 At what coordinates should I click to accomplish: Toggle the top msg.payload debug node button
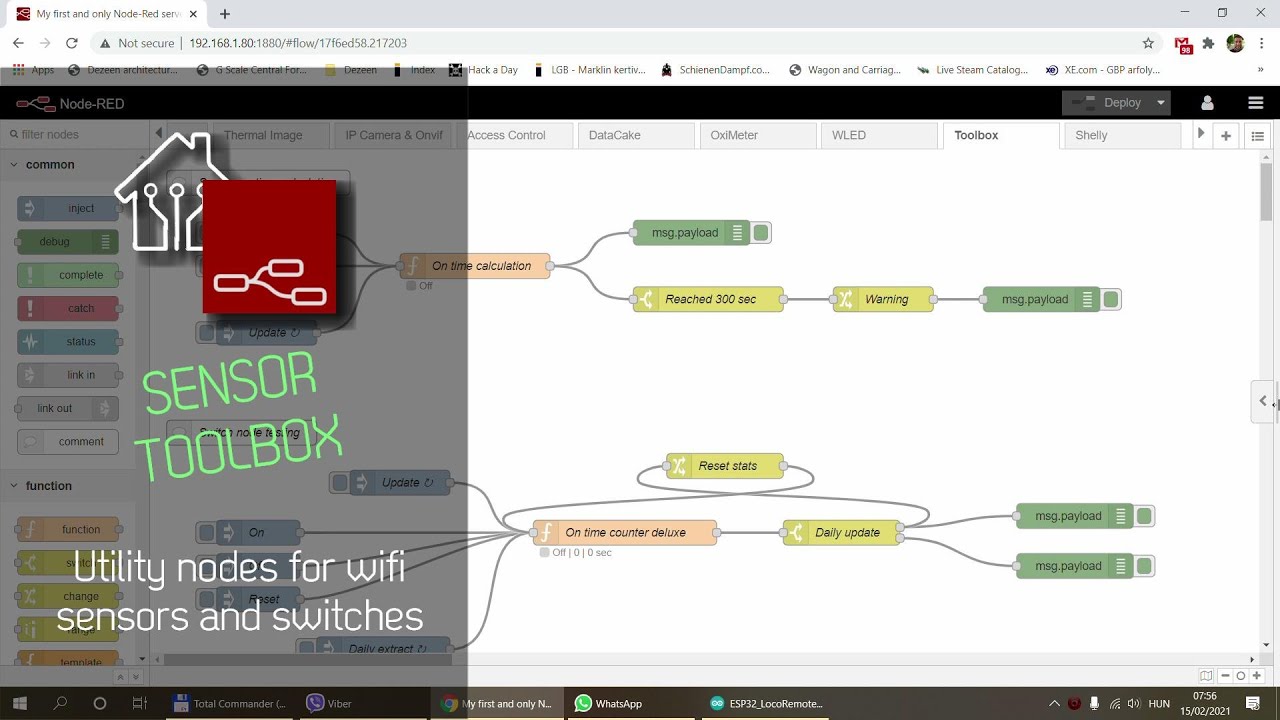click(x=761, y=233)
